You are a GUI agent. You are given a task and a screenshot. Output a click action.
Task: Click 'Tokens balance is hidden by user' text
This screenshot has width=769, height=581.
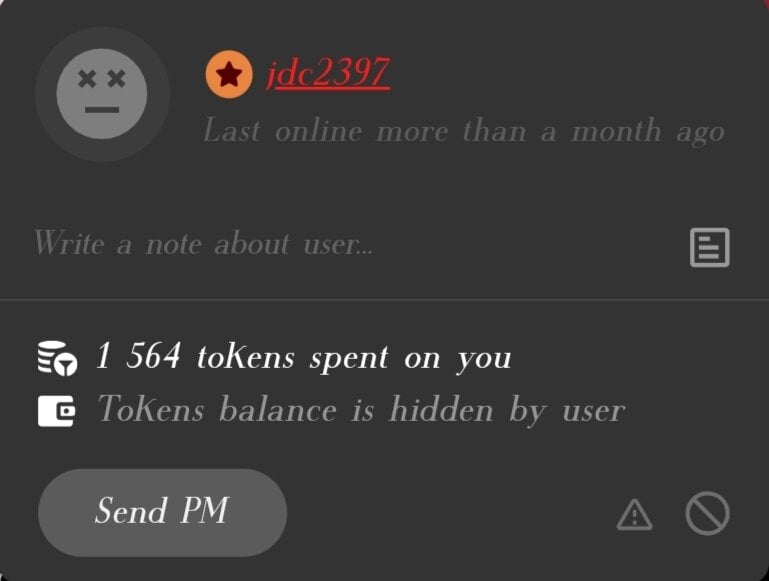tap(360, 409)
